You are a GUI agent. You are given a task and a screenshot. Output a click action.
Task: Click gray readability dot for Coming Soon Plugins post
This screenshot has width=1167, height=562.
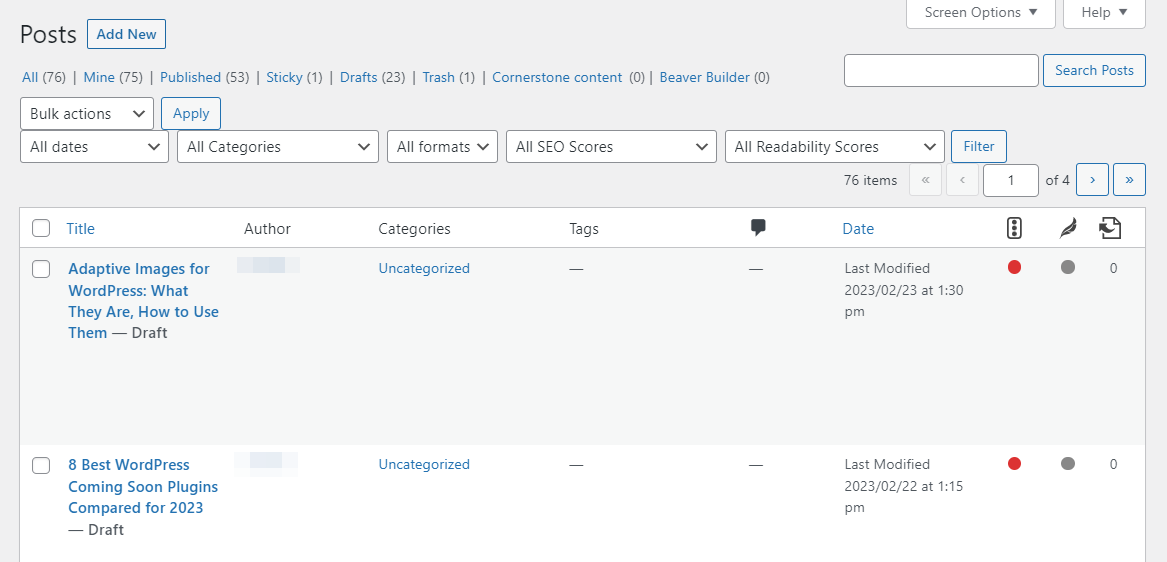[x=1068, y=463]
